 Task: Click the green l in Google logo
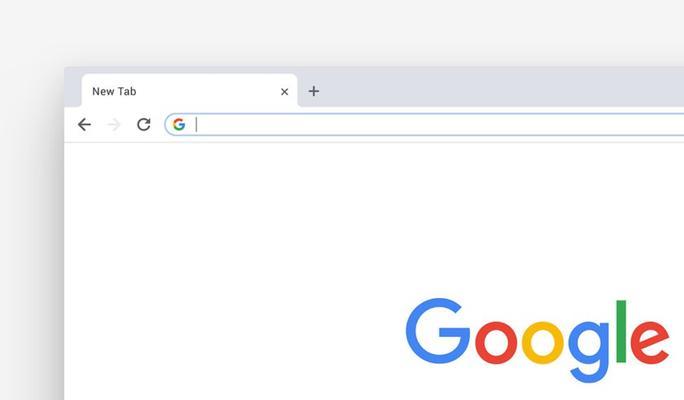click(x=621, y=332)
